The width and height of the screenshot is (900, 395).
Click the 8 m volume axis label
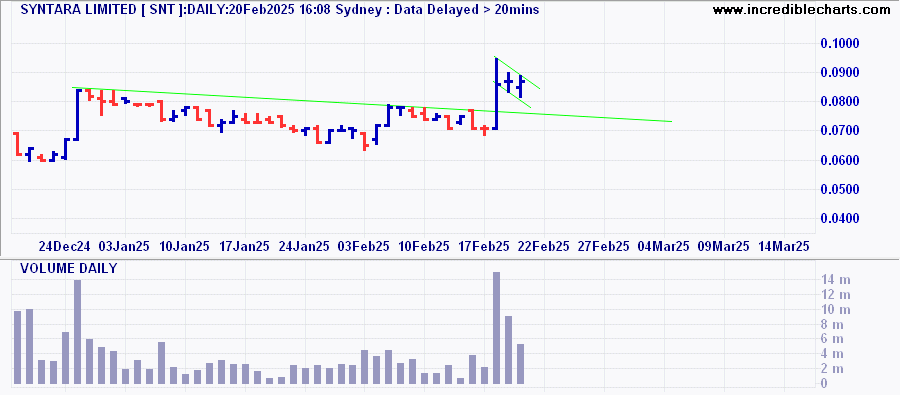(840, 324)
